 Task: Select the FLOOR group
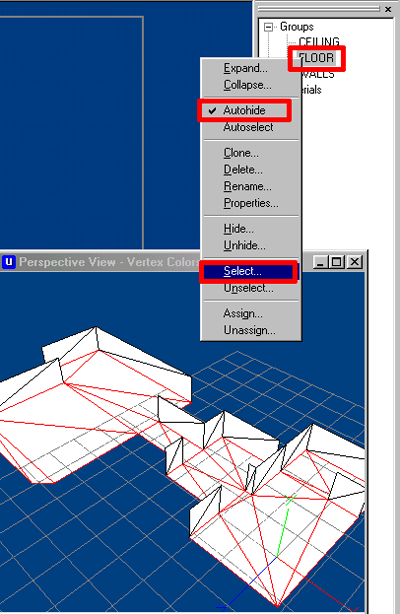(x=316, y=58)
